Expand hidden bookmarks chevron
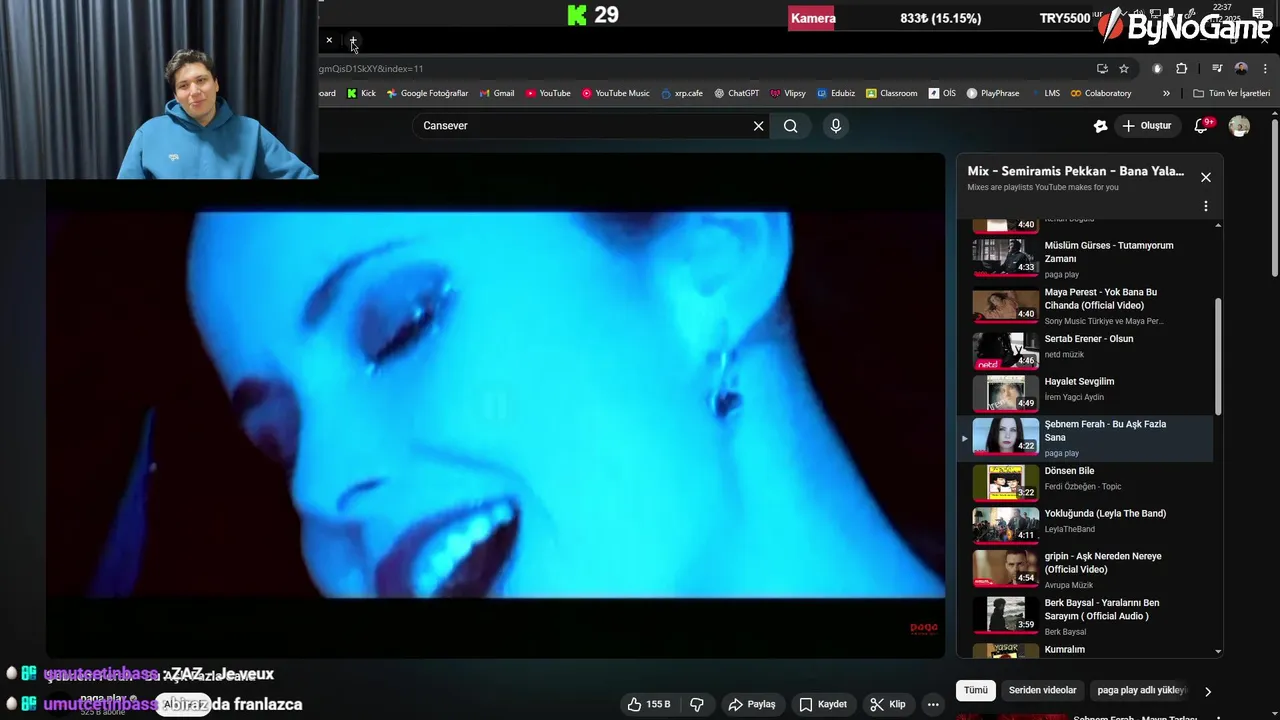 point(1166,93)
